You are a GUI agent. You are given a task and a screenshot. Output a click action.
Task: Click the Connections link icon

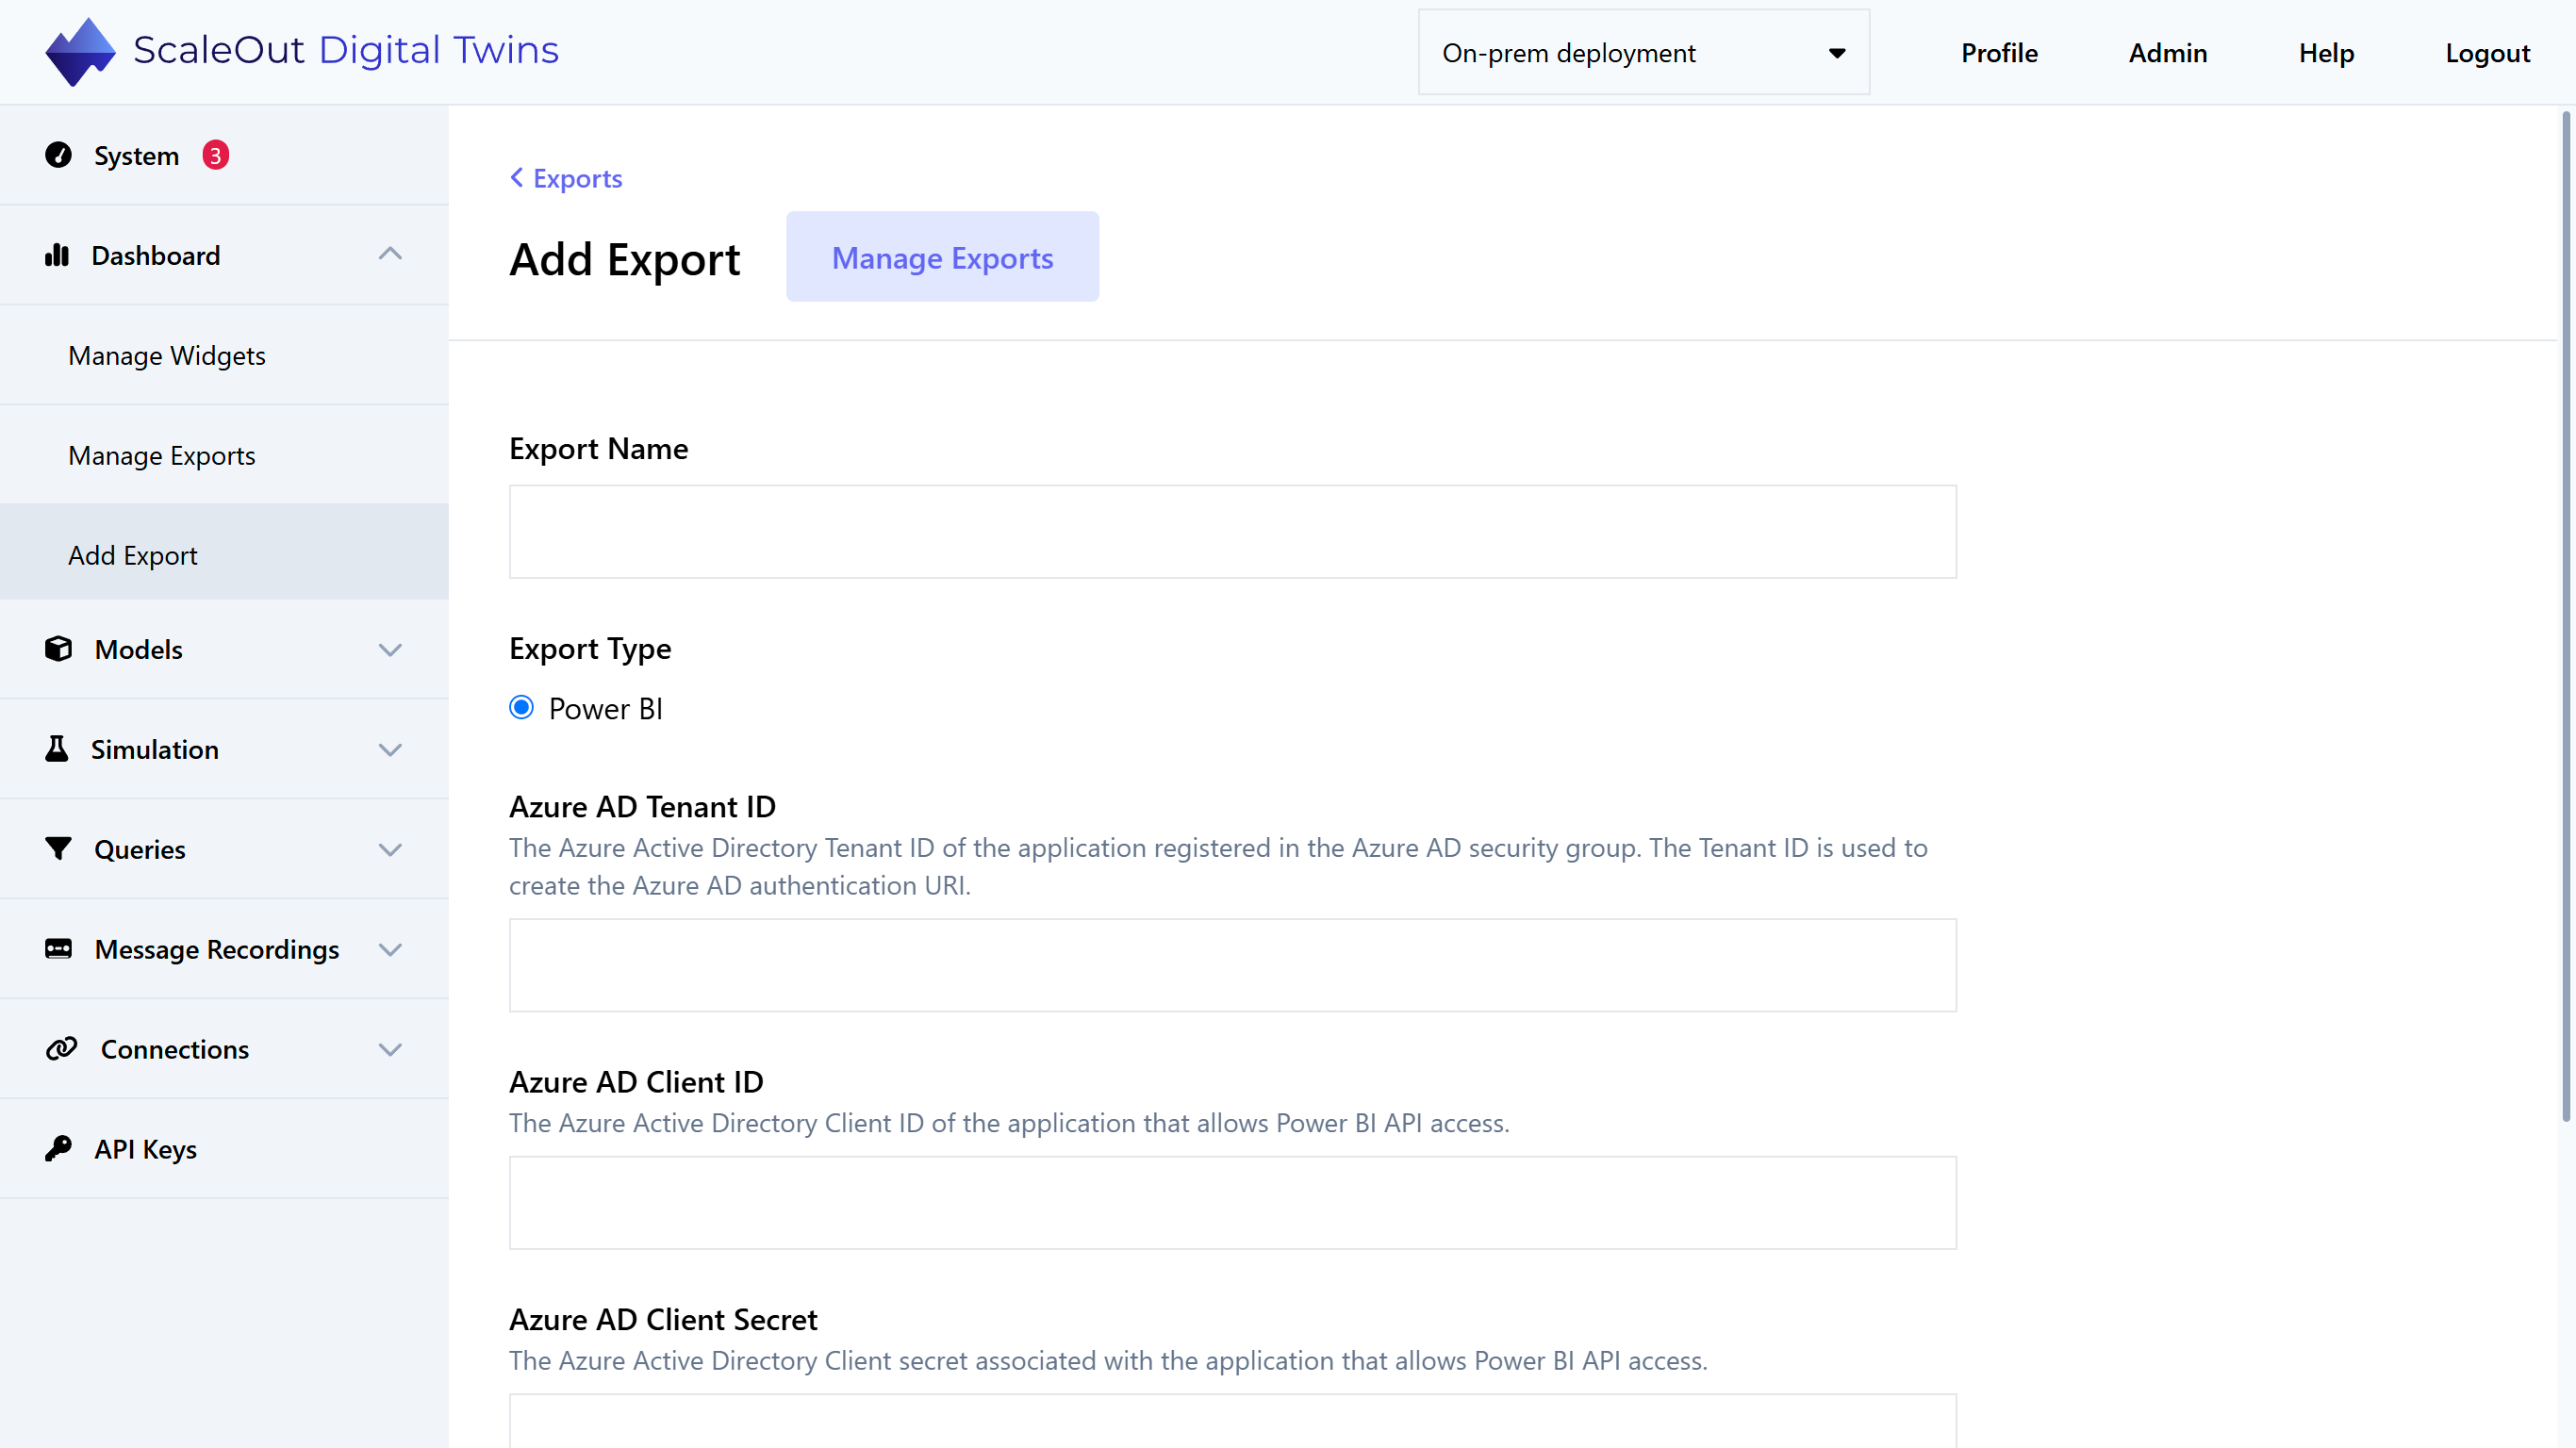(61, 1049)
